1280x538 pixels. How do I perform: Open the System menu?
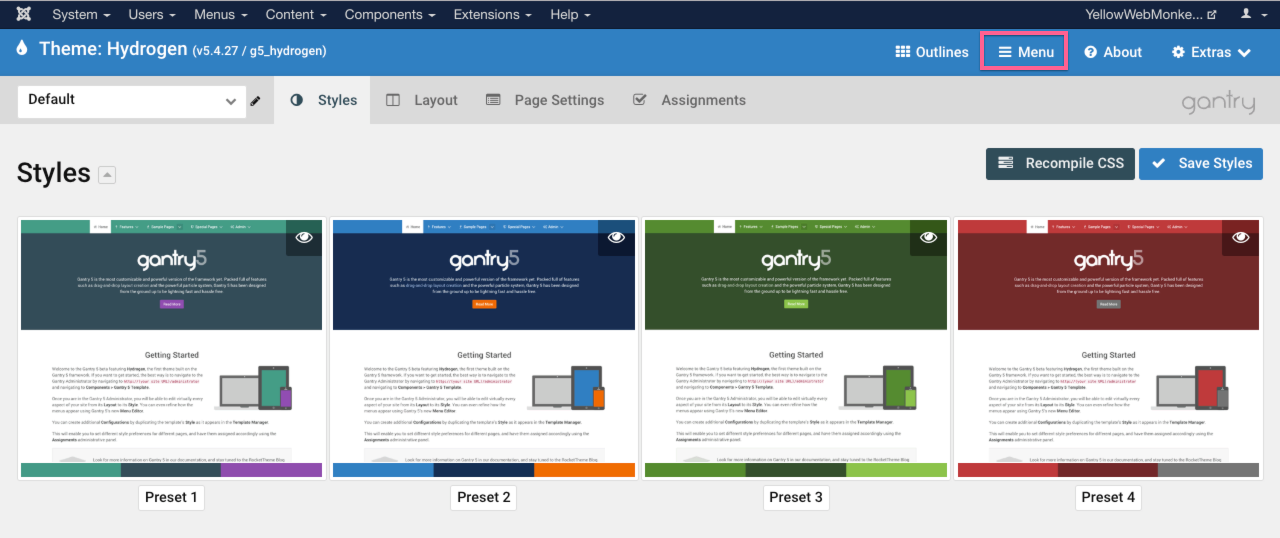click(x=81, y=14)
